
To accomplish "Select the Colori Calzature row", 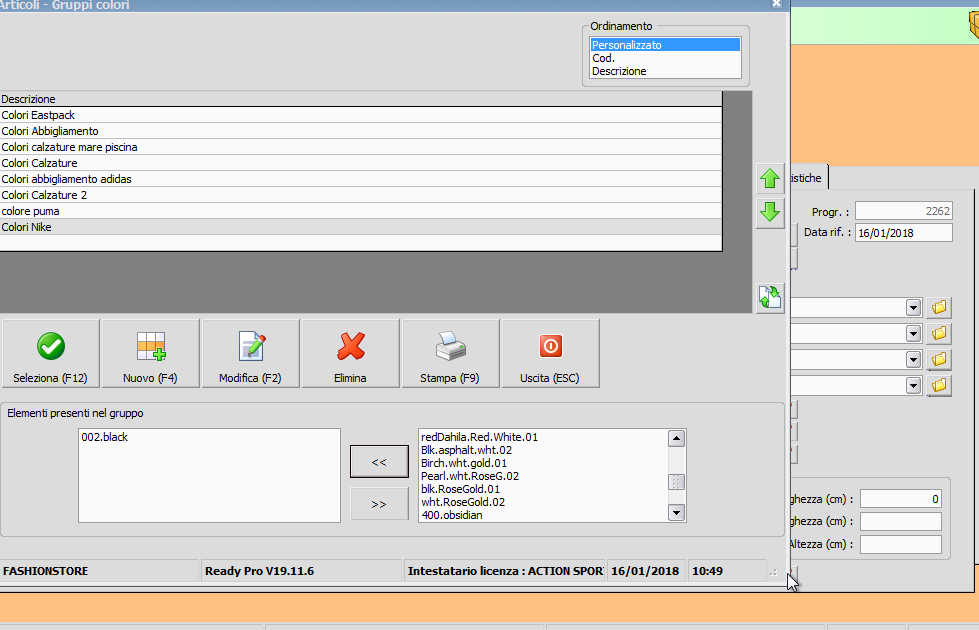I will 361,163.
